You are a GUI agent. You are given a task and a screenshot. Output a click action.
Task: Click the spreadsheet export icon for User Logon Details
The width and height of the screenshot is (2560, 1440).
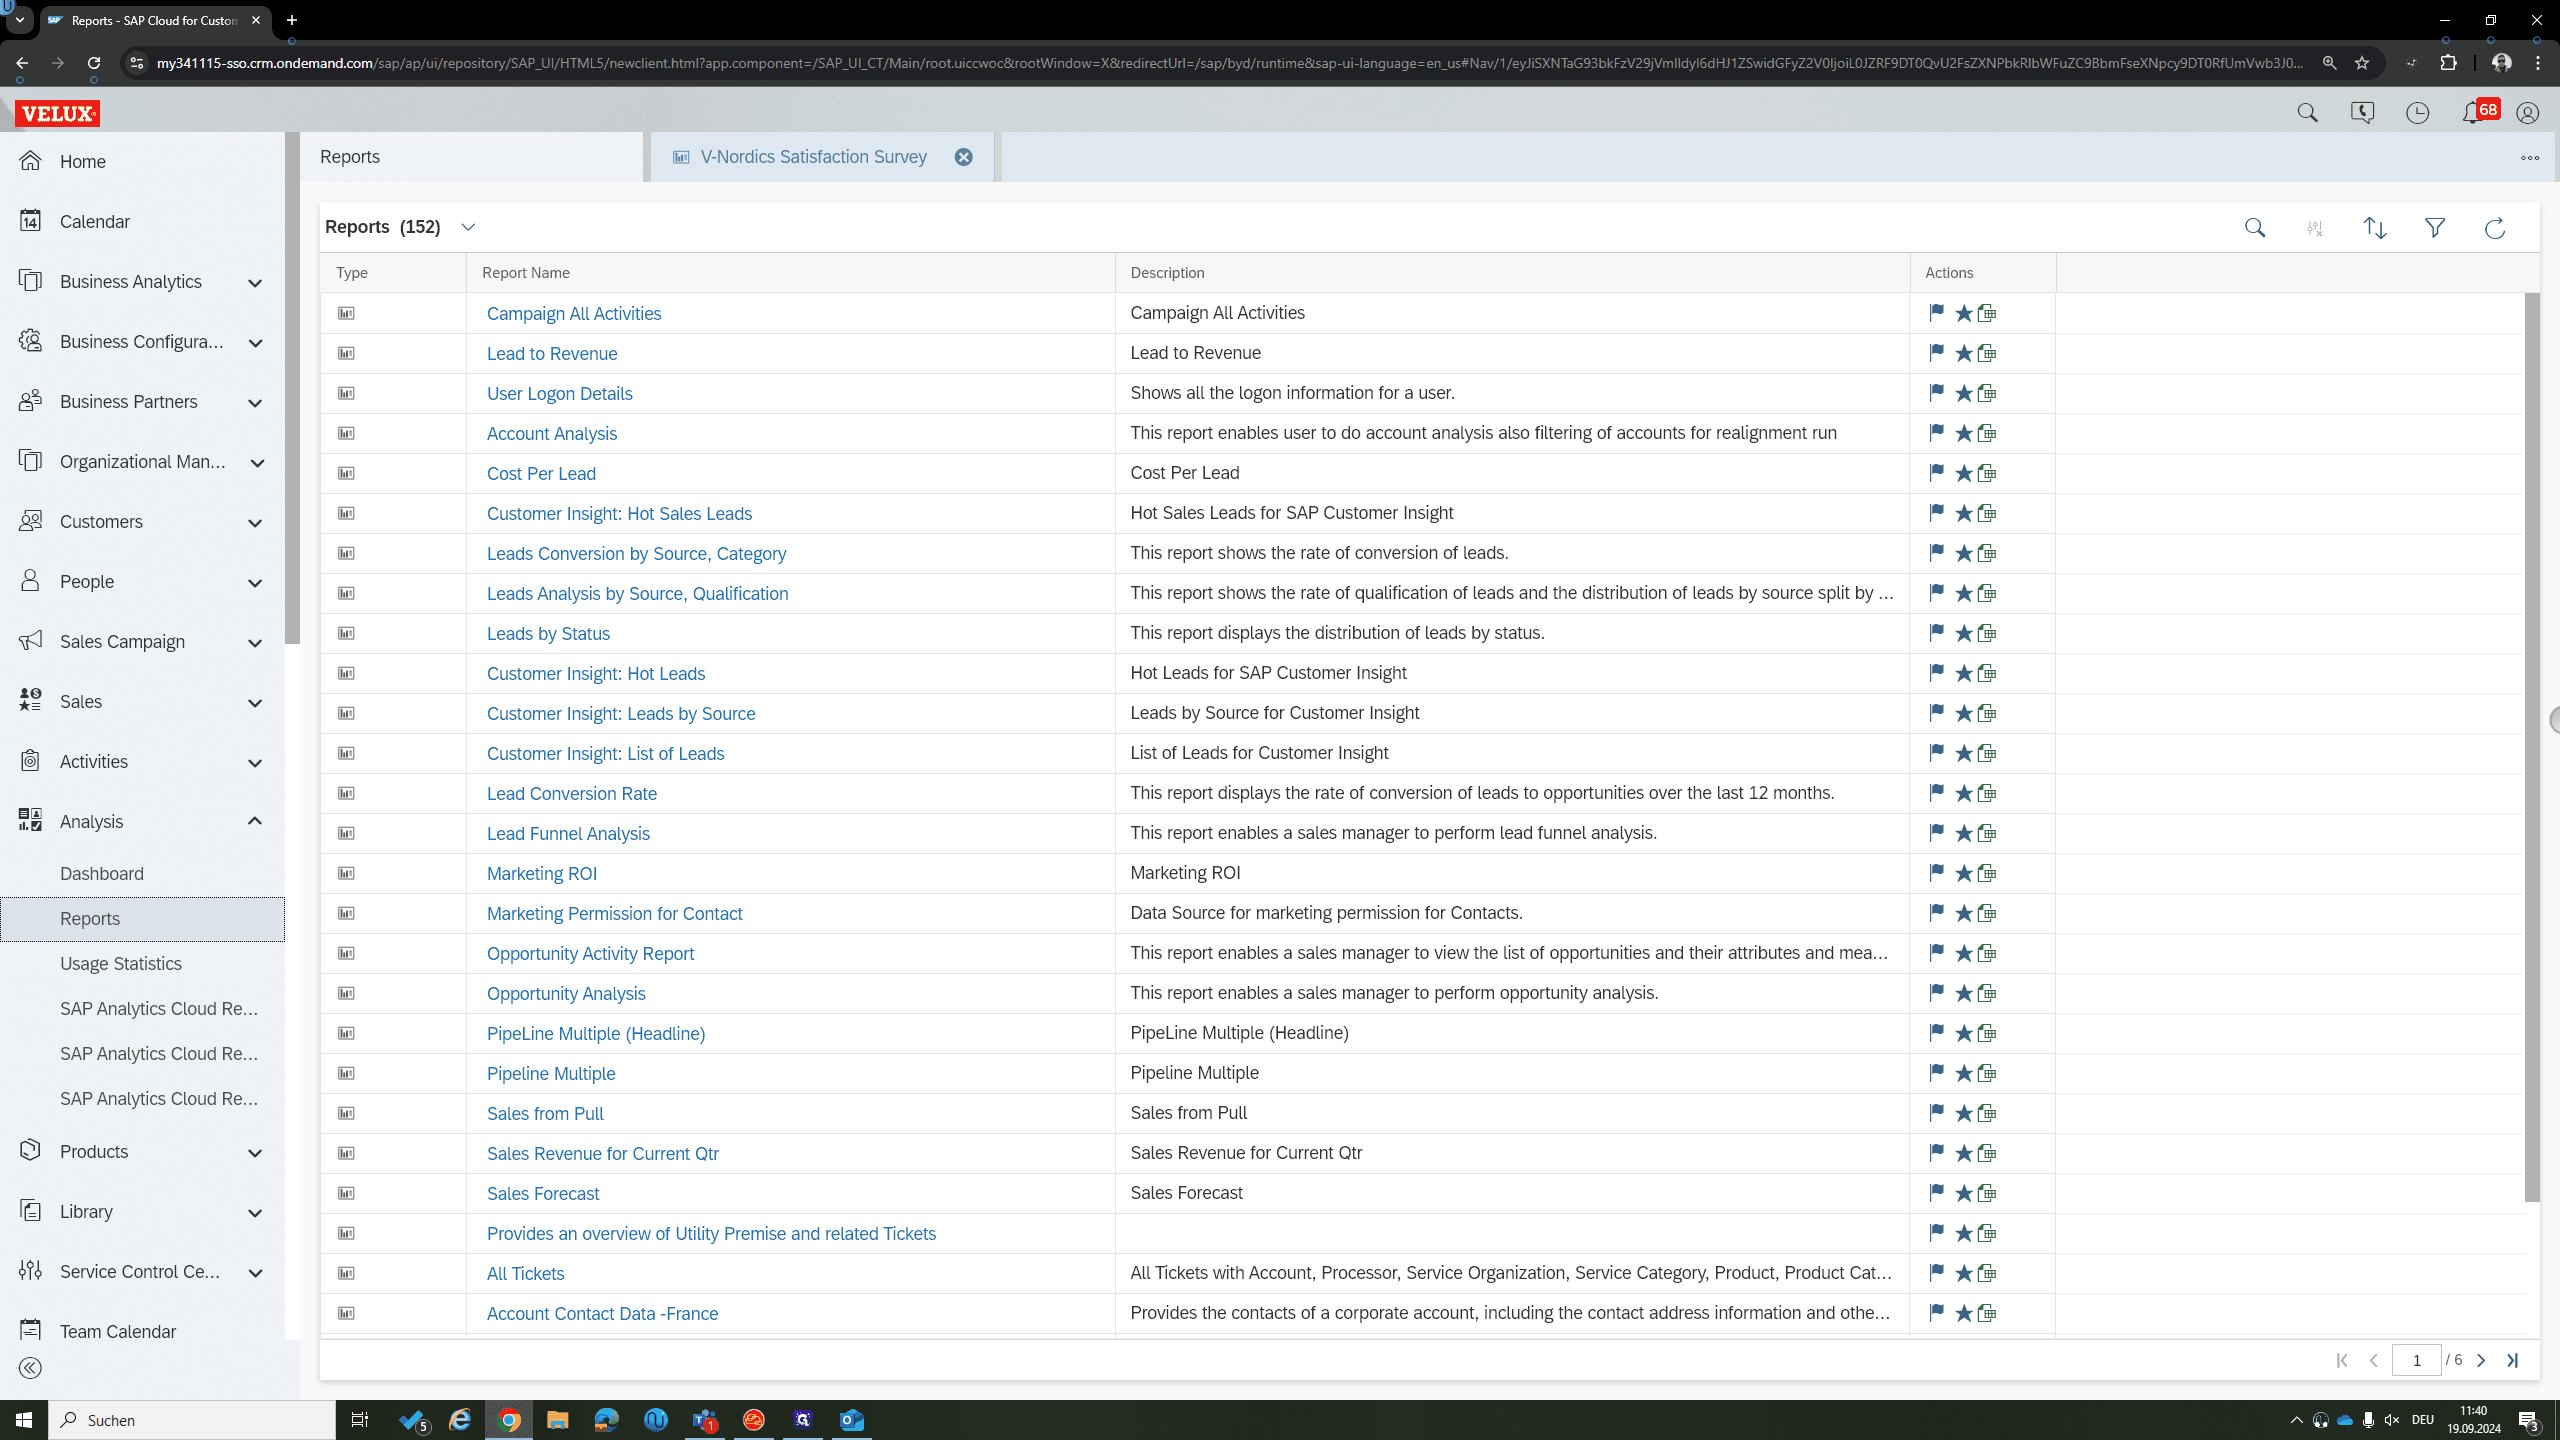(x=1987, y=393)
